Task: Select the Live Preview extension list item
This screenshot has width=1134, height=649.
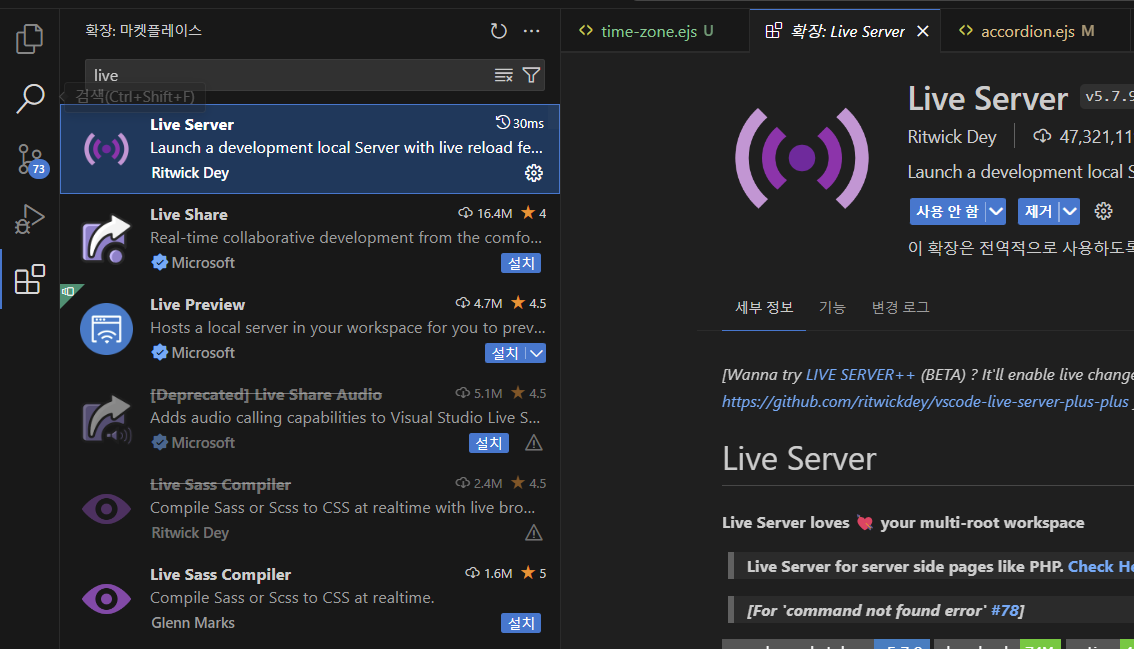Action: [310, 328]
